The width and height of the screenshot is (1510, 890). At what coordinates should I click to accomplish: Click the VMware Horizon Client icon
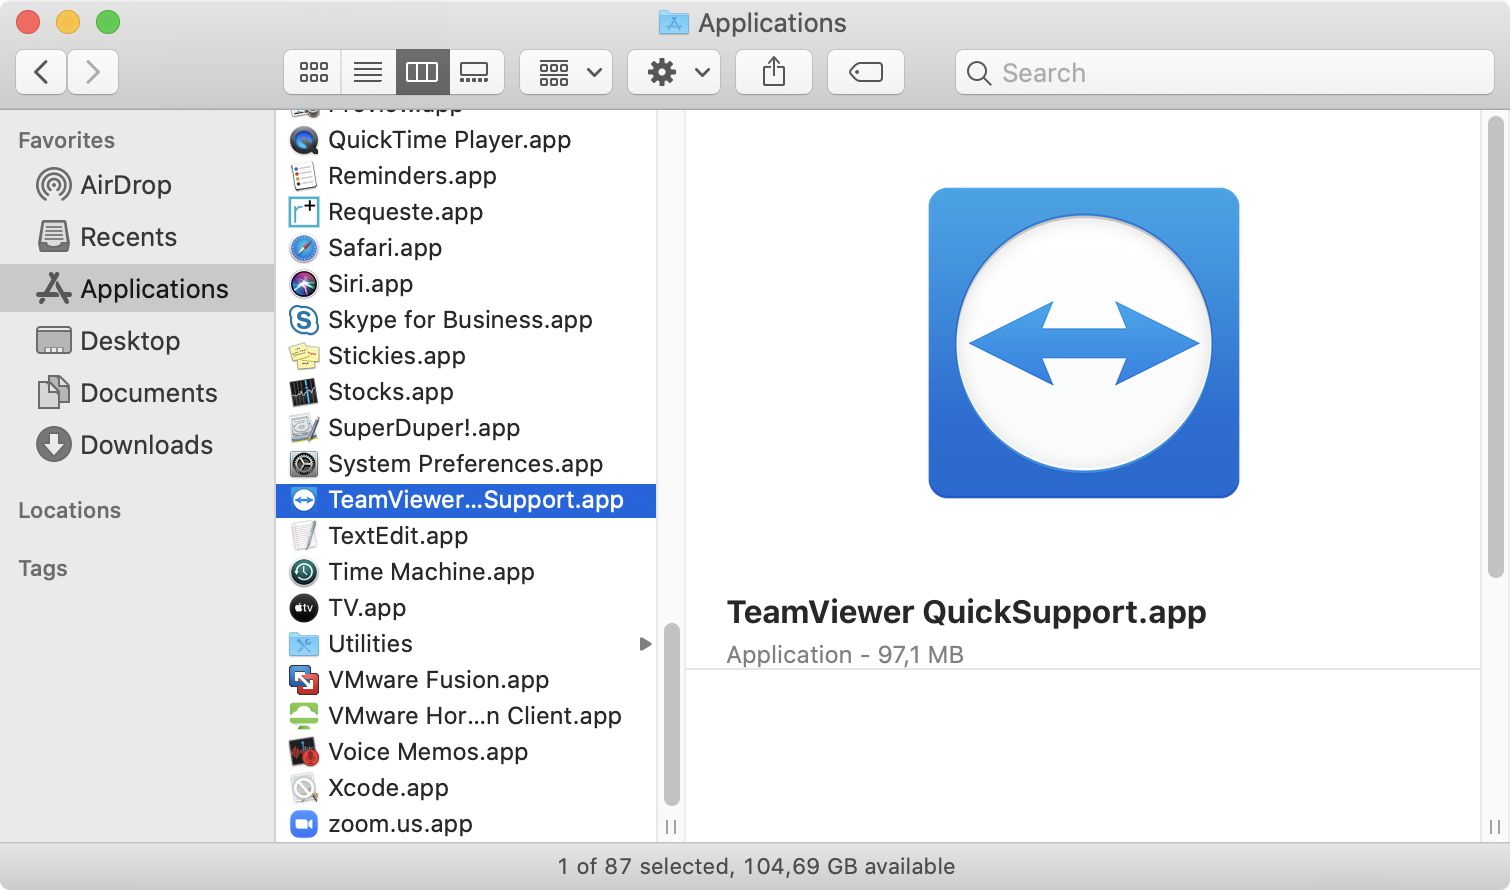pyautogui.click(x=304, y=716)
